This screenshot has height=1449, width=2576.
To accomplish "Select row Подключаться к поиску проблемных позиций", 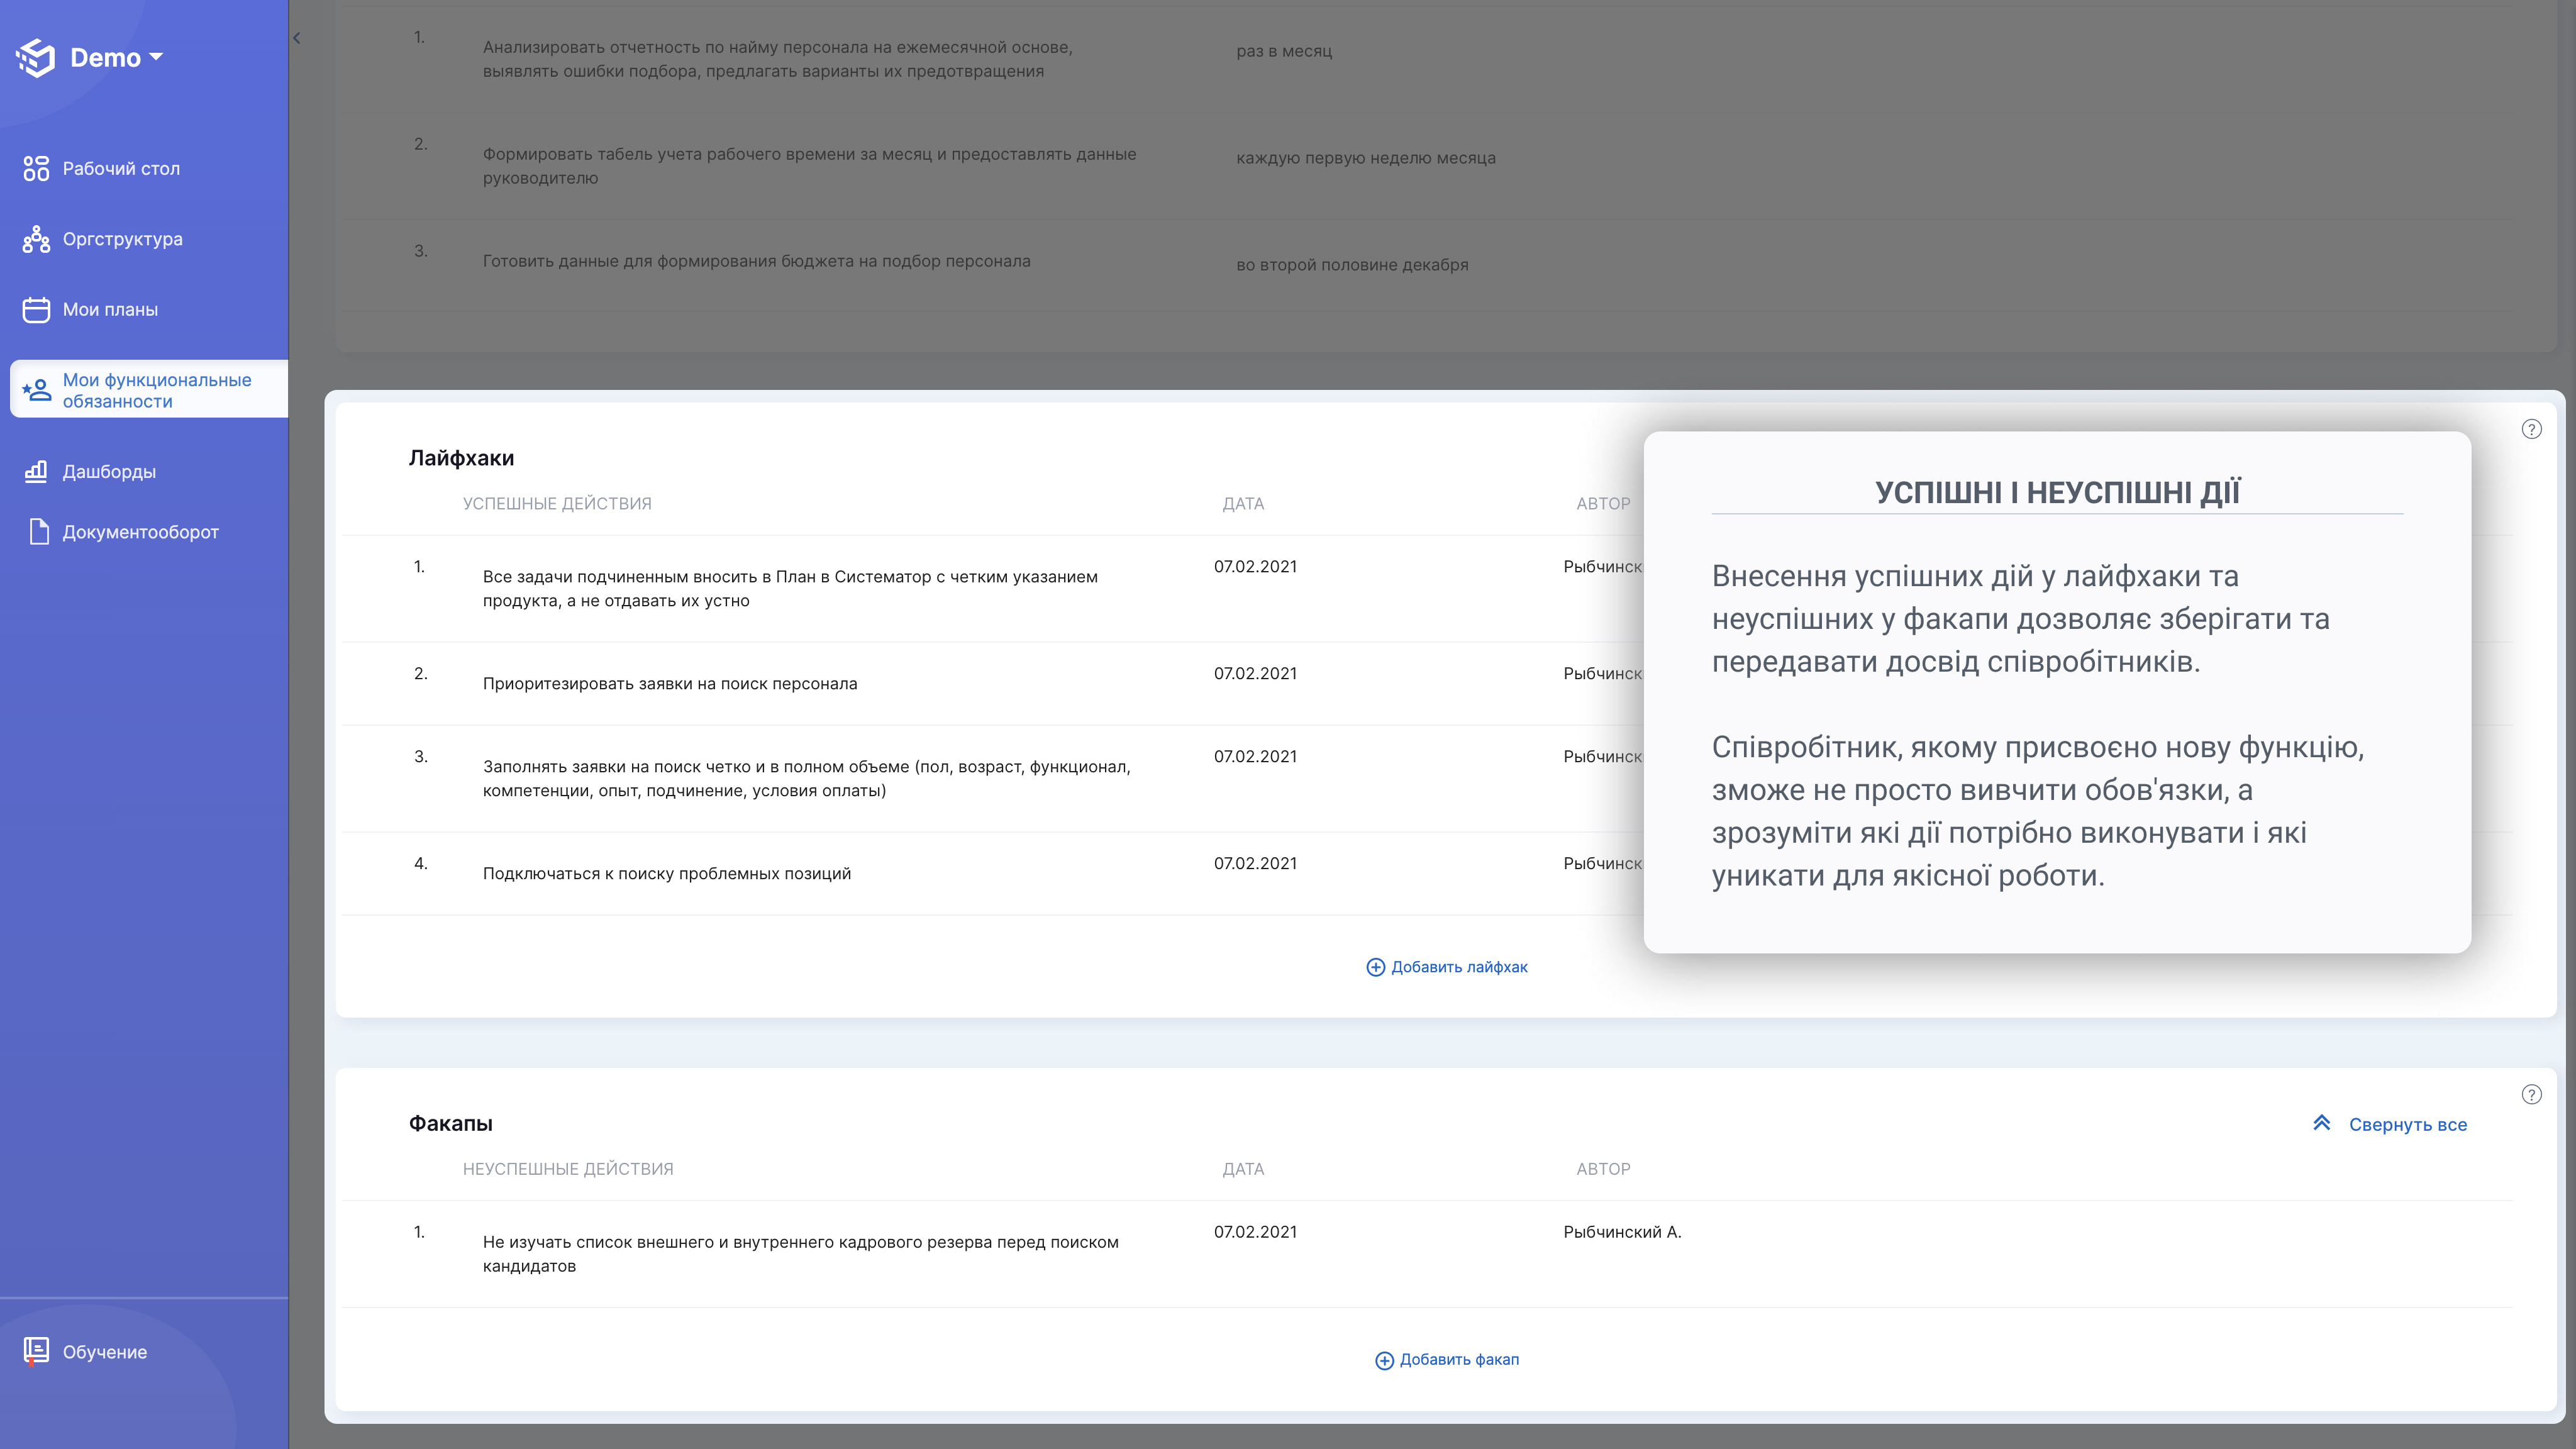I will (x=1427, y=874).
